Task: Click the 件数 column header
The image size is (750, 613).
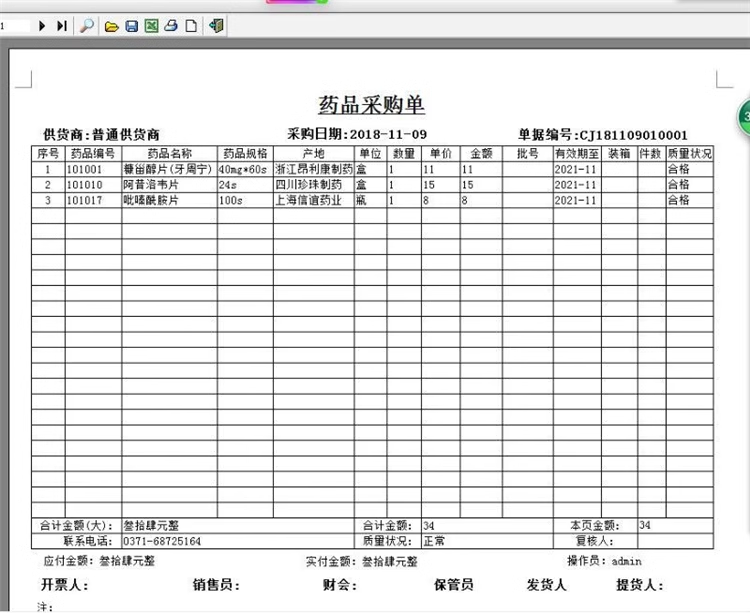Action: point(651,153)
